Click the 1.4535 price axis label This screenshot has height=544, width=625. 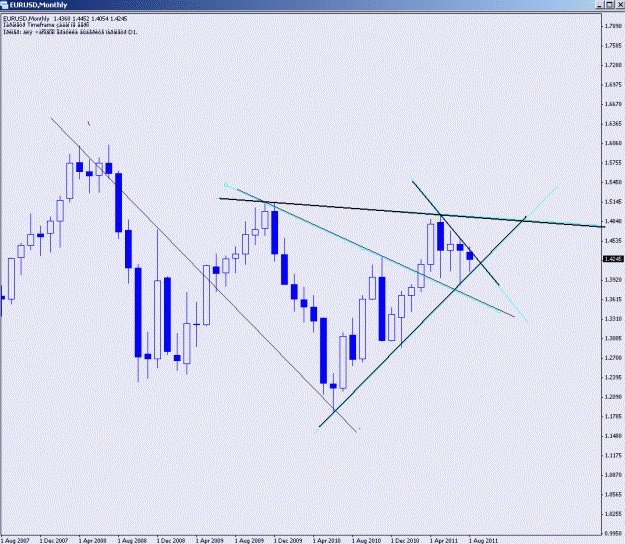click(x=614, y=241)
